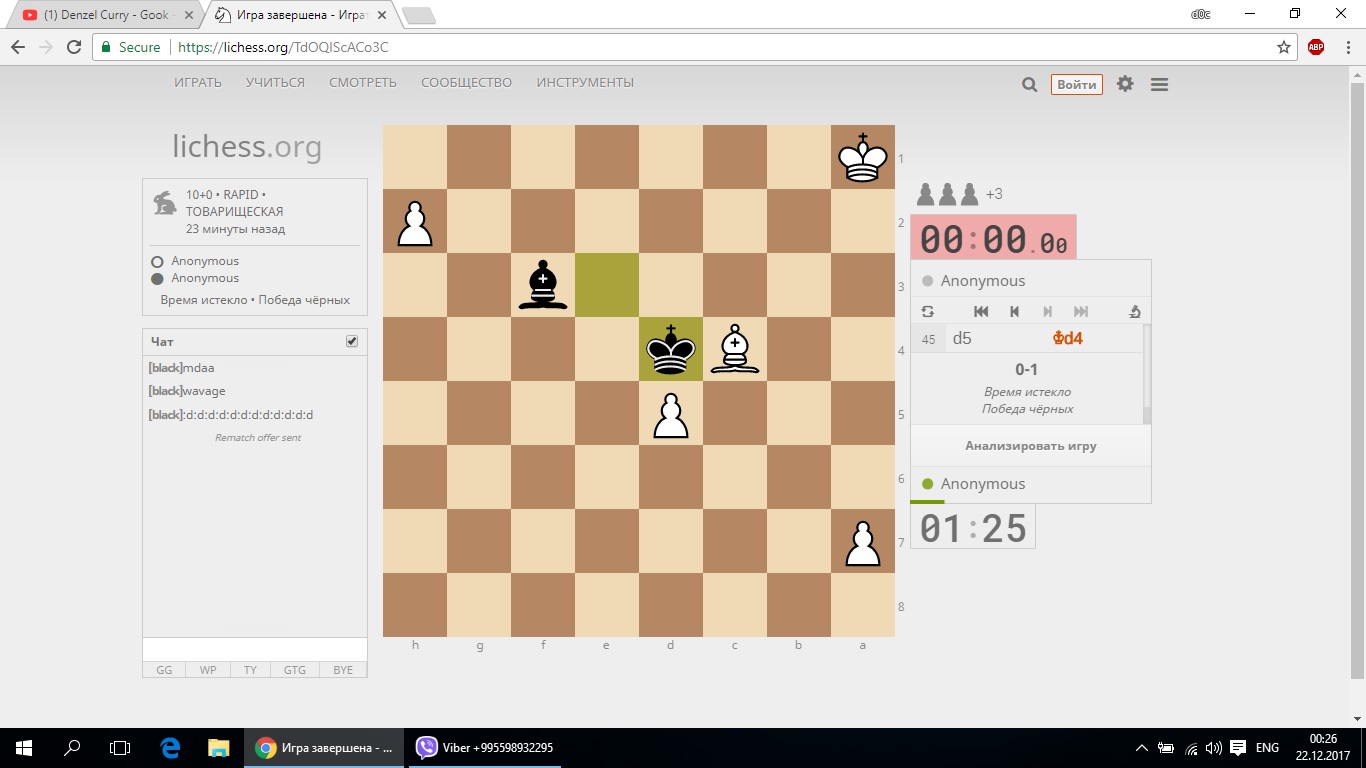The image size is (1366, 768).
Task: Select the black bishop on the board
Action: 542,285
